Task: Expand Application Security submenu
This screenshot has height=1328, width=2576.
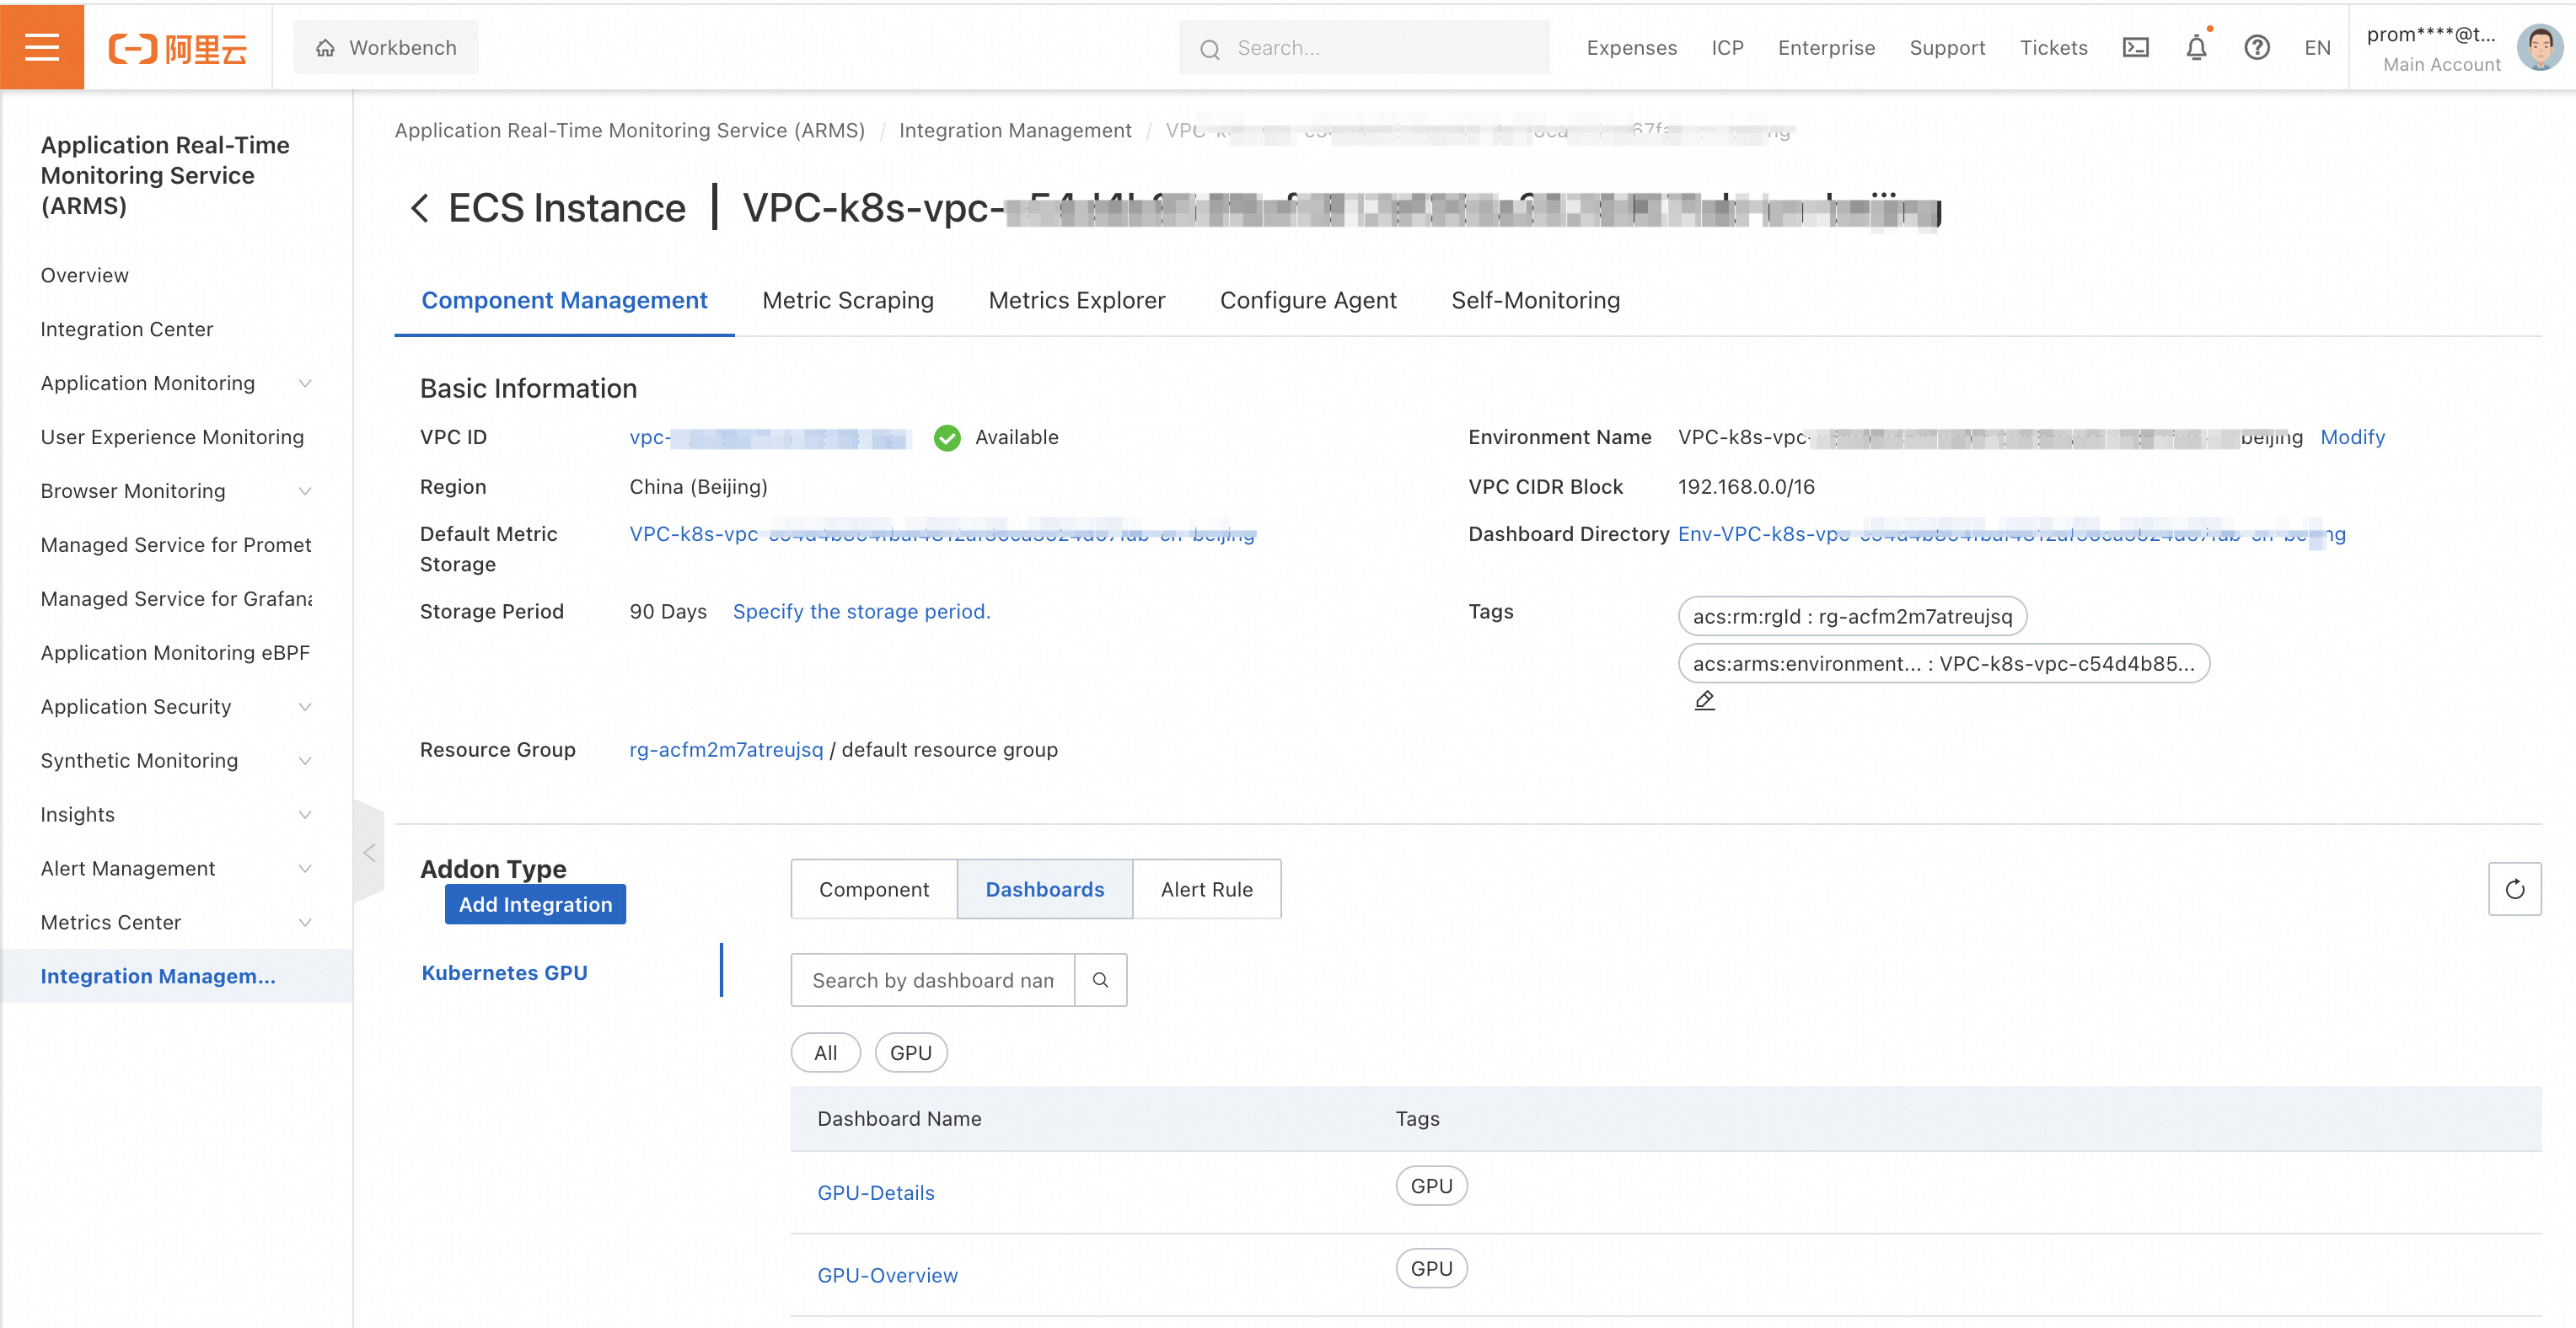Action: tap(305, 707)
